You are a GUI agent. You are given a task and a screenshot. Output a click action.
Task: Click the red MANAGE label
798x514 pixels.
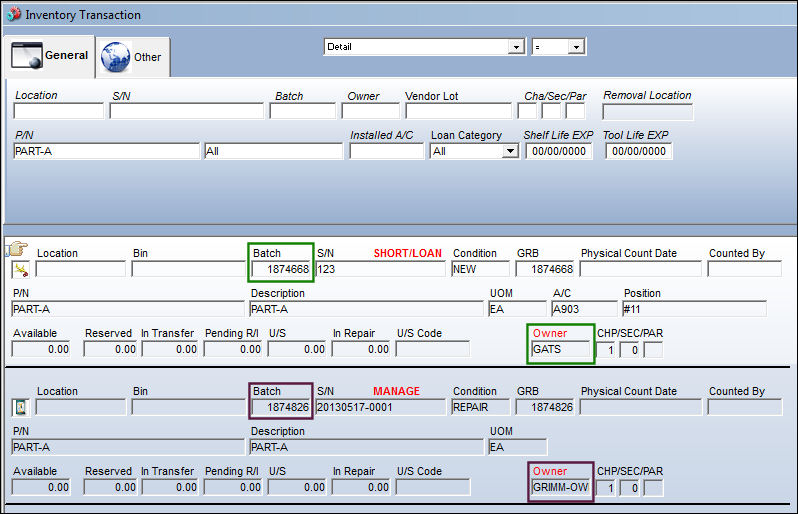click(396, 391)
